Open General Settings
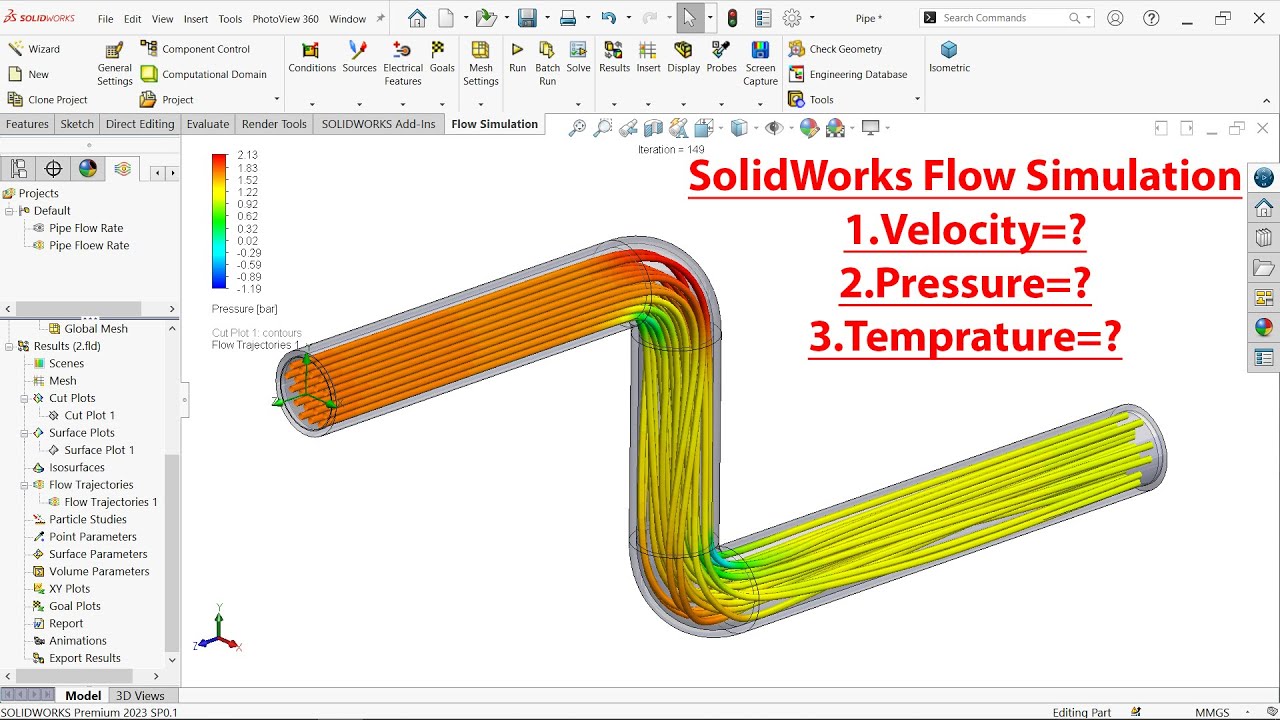This screenshot has width=1280, height=720. [114, 63]
